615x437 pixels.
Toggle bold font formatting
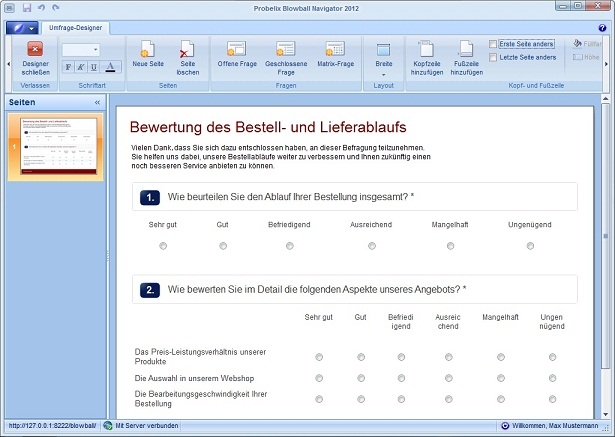[68, 67]
